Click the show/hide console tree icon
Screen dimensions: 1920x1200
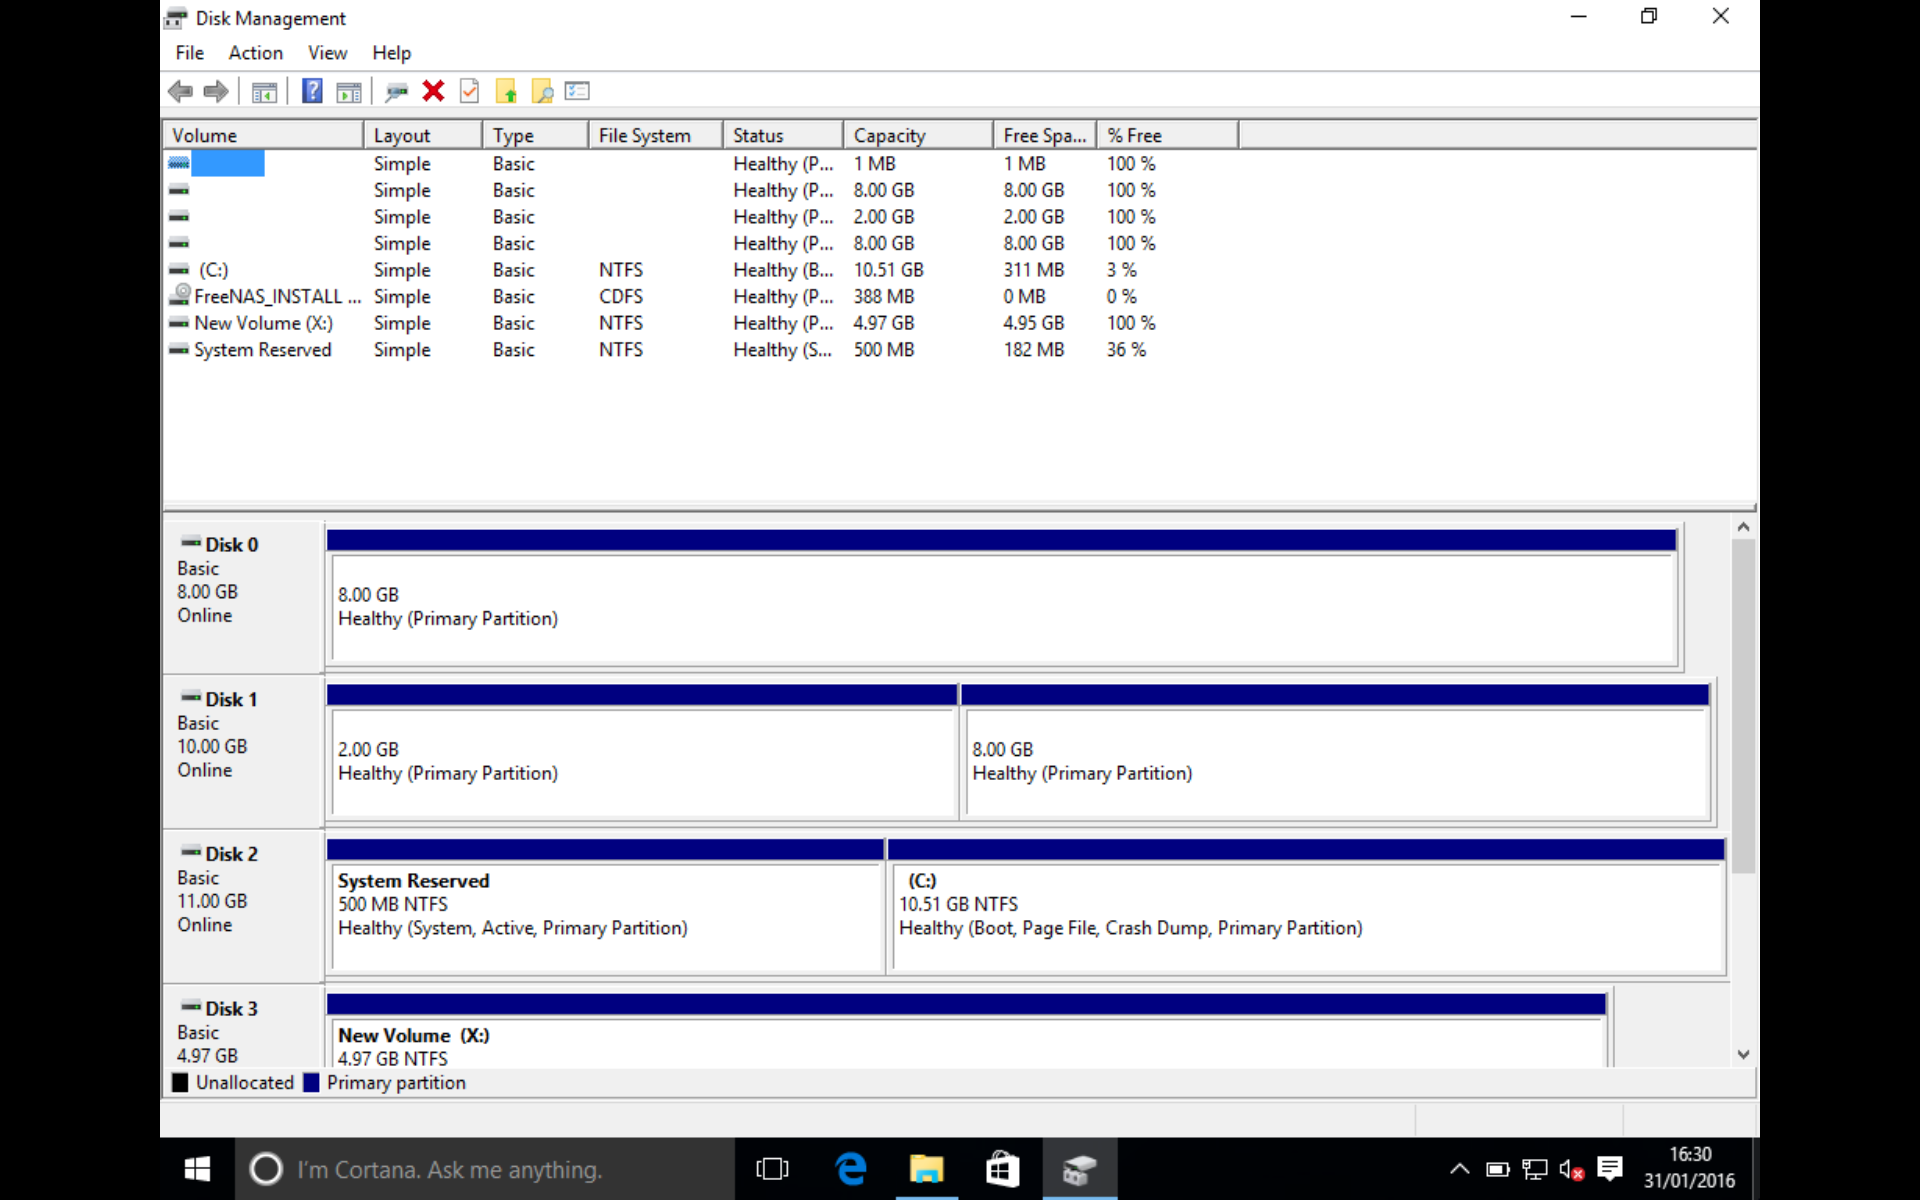pos(264,92)
